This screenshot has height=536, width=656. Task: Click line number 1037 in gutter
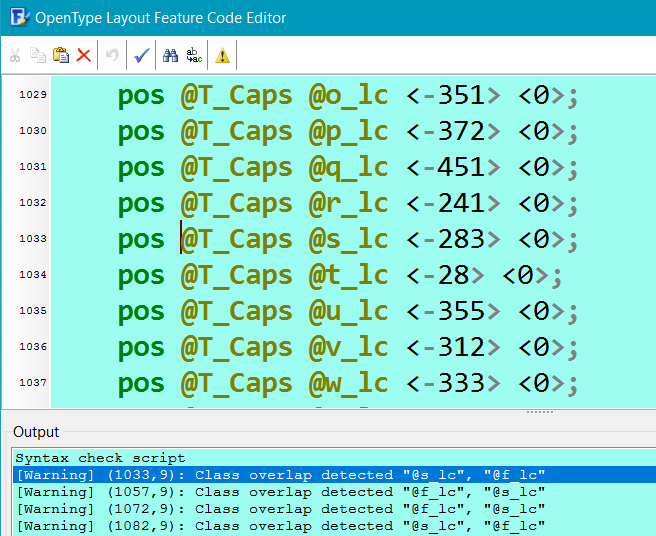33,382
